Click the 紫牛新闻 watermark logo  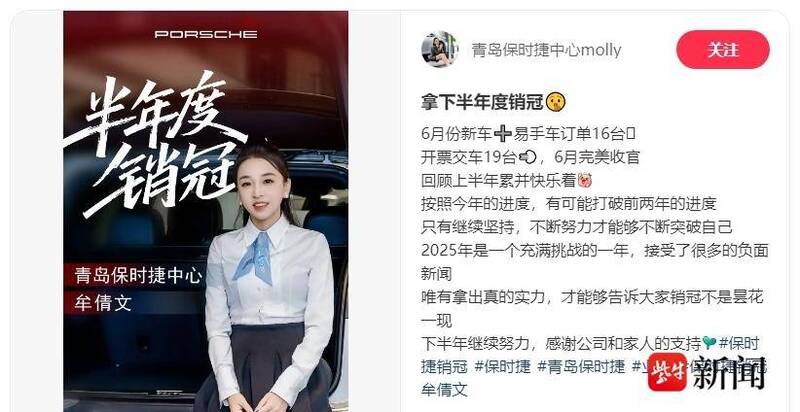point(707,372)
